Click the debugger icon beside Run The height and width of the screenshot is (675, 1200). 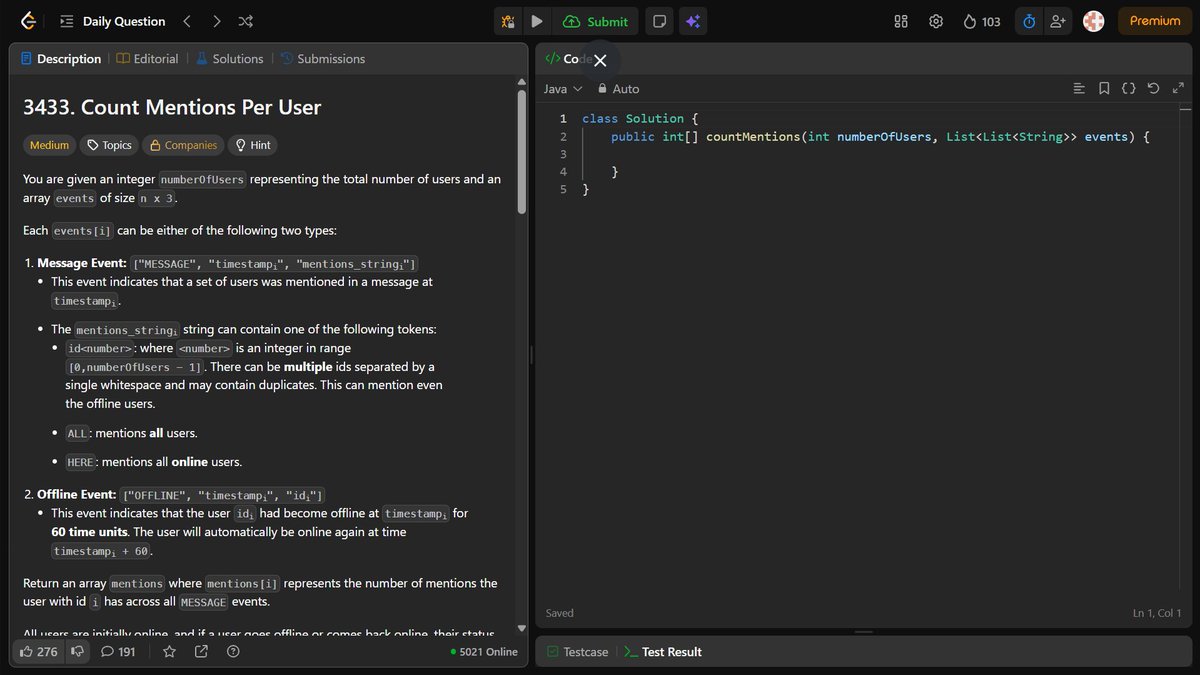point(509,21)
